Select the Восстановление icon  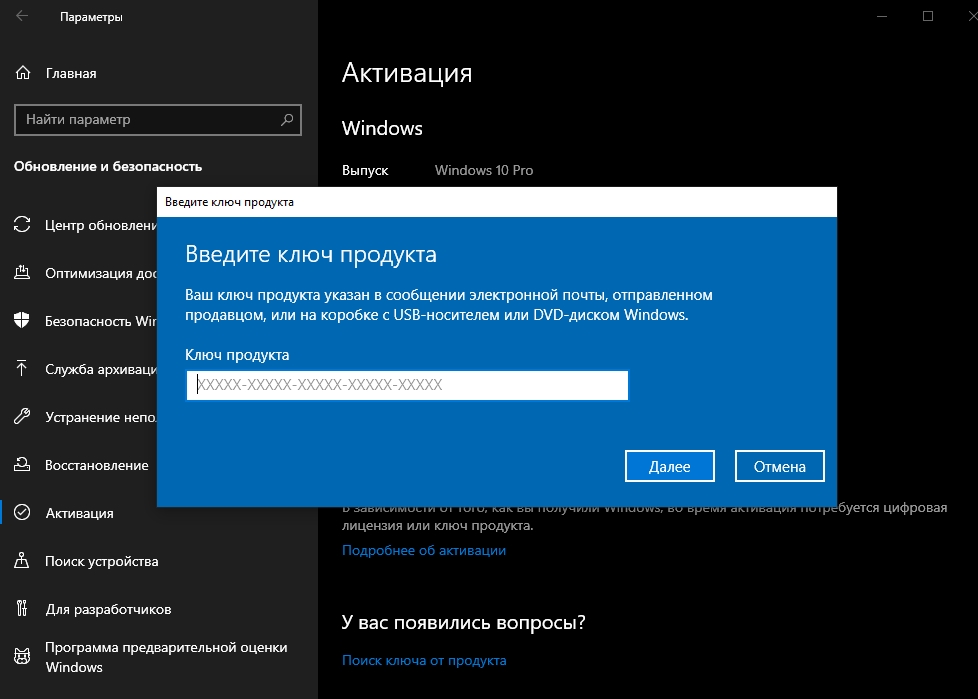pyautogui.click(x=22, y=465)
